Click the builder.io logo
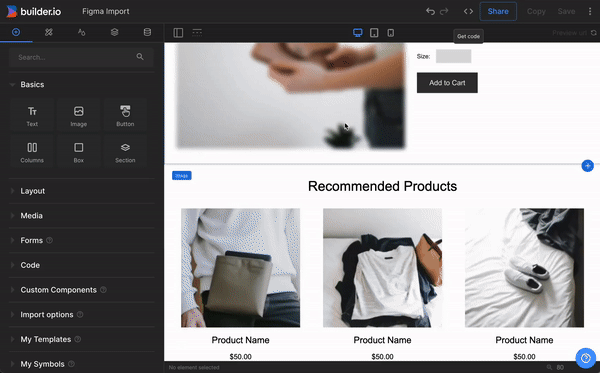The image size is (600, 373). click(x=34, y=11)
